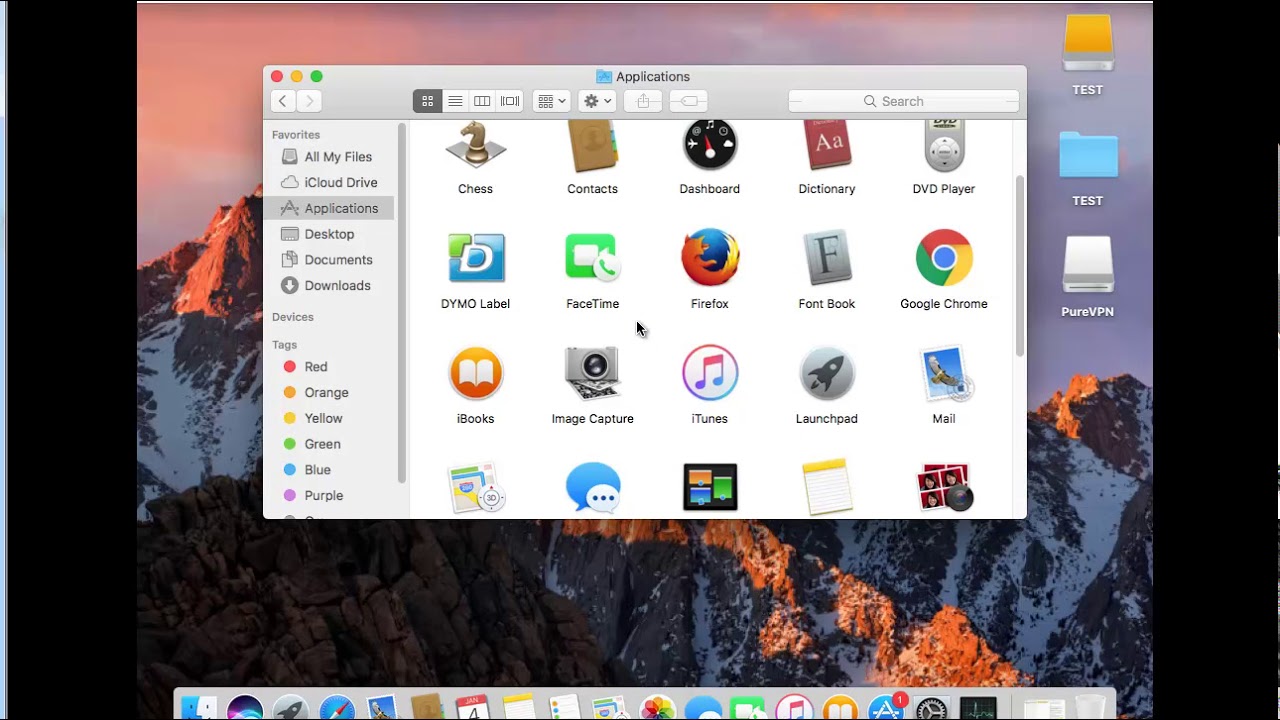Select the yellow Notes icon in Finder
1280x720 pixels.
pyautogui.click(x=827, y=488)
